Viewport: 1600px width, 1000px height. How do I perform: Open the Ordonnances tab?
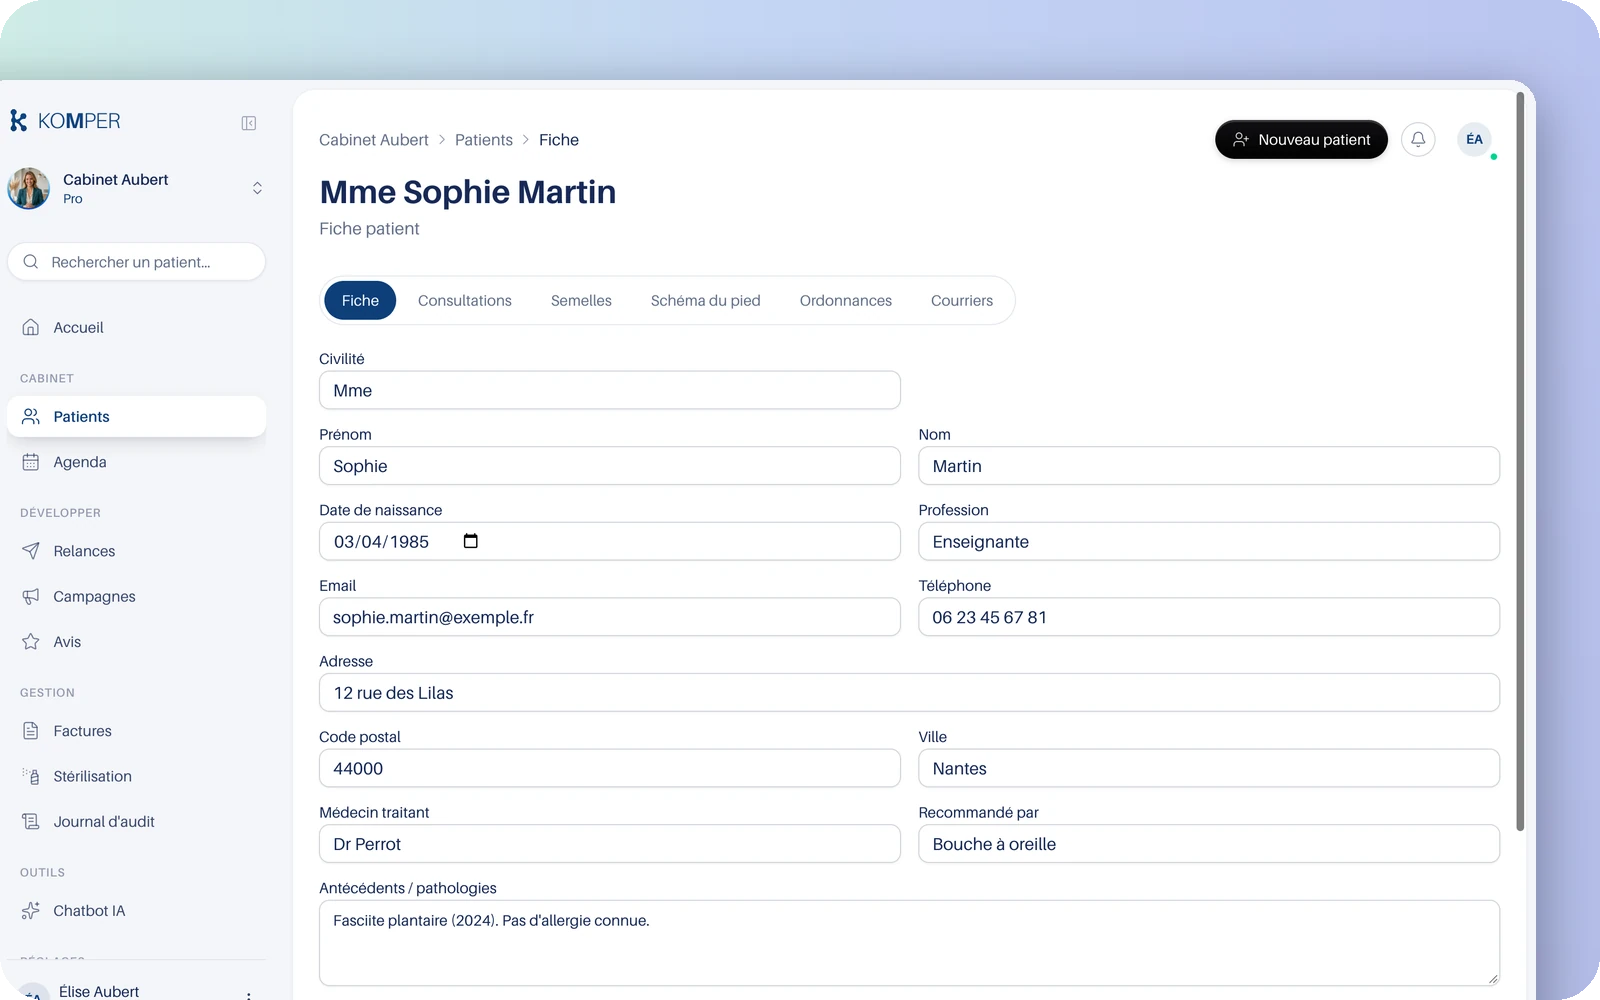[846, 300]
